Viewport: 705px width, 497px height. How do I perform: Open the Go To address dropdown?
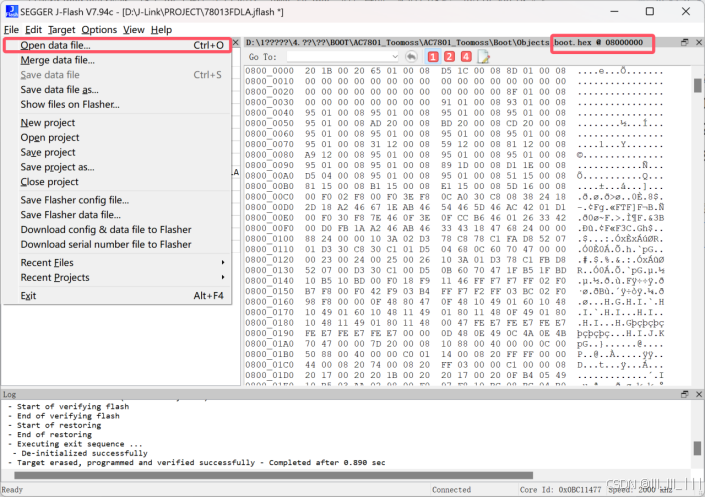[x=395, y=57]
